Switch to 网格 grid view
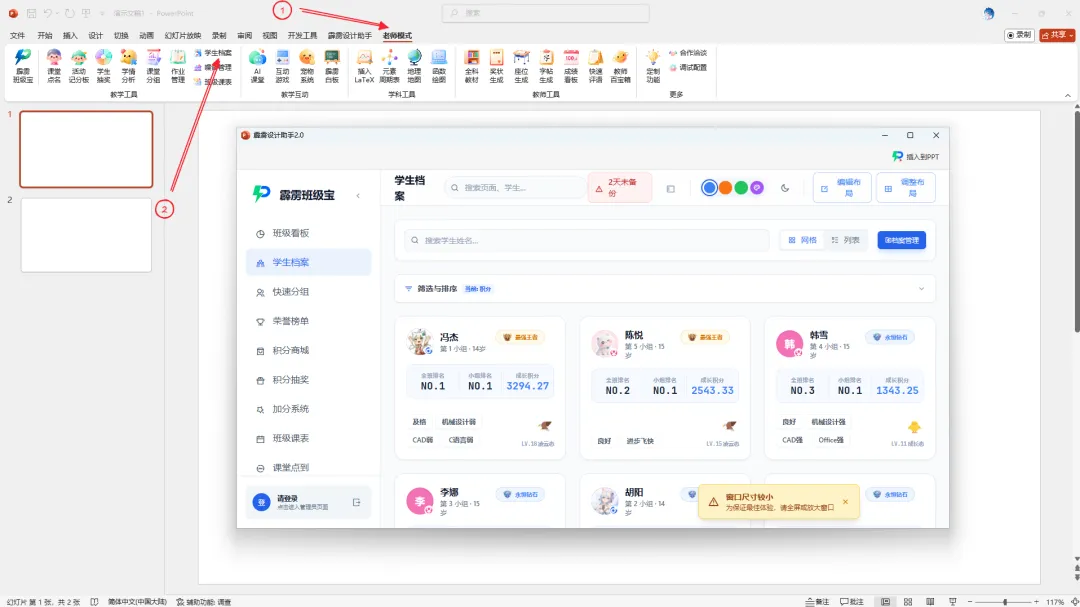This screenshot has width=1080, height=607. (802, 240)
